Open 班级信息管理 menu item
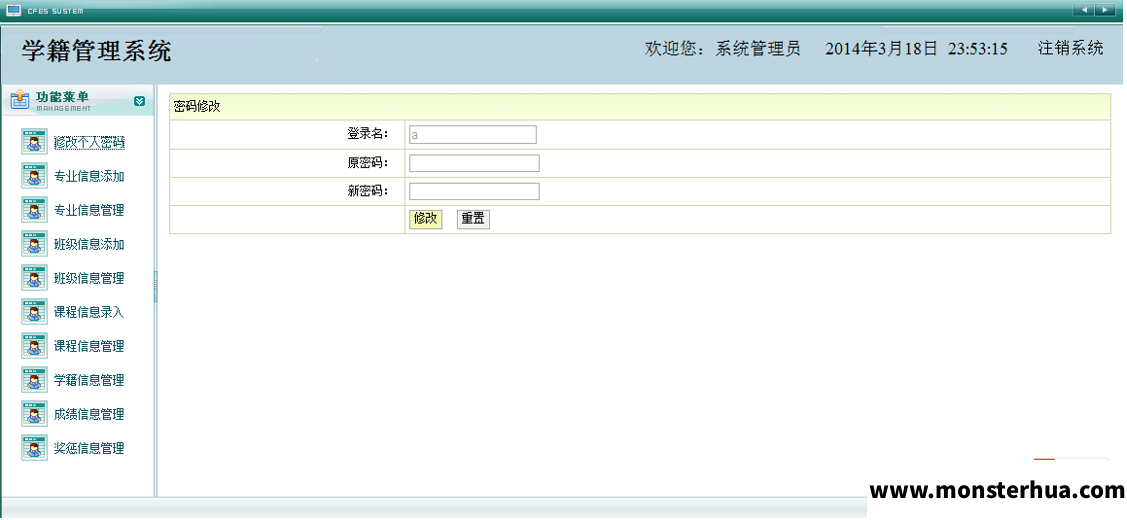This screenshot has width=1127, height=520. click(x=89, y=278)
